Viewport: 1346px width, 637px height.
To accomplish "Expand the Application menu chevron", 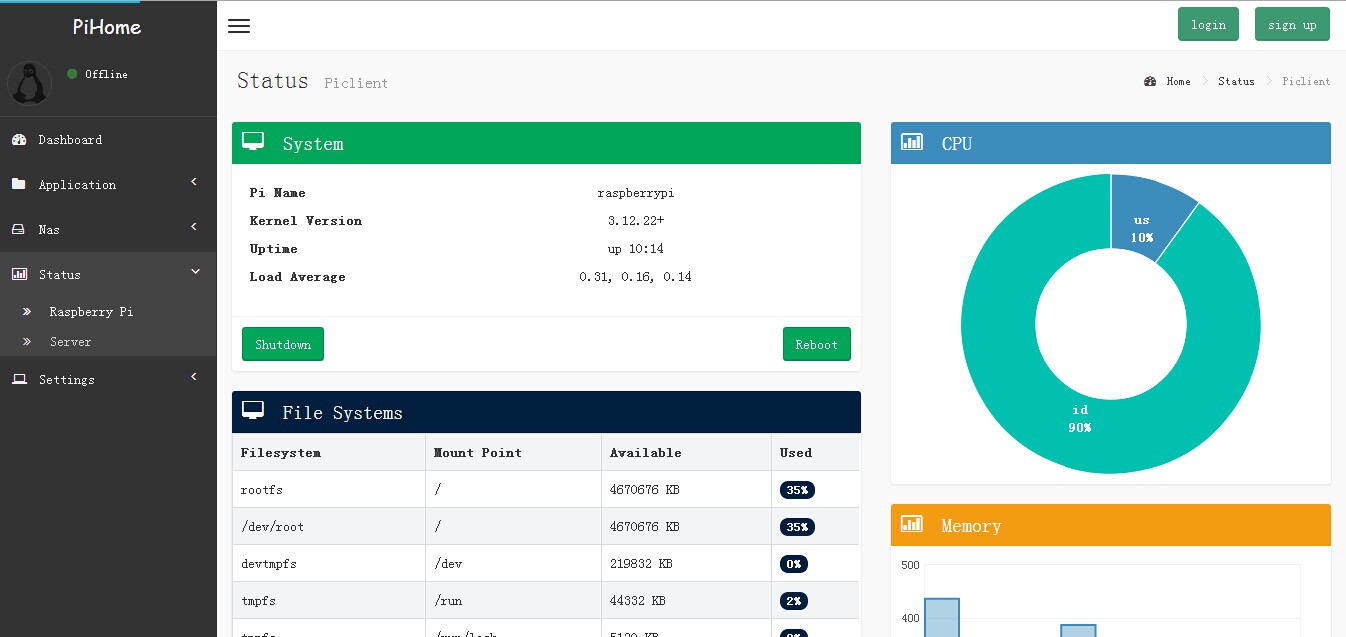I will pyautogui.click(x=194, y=182).
